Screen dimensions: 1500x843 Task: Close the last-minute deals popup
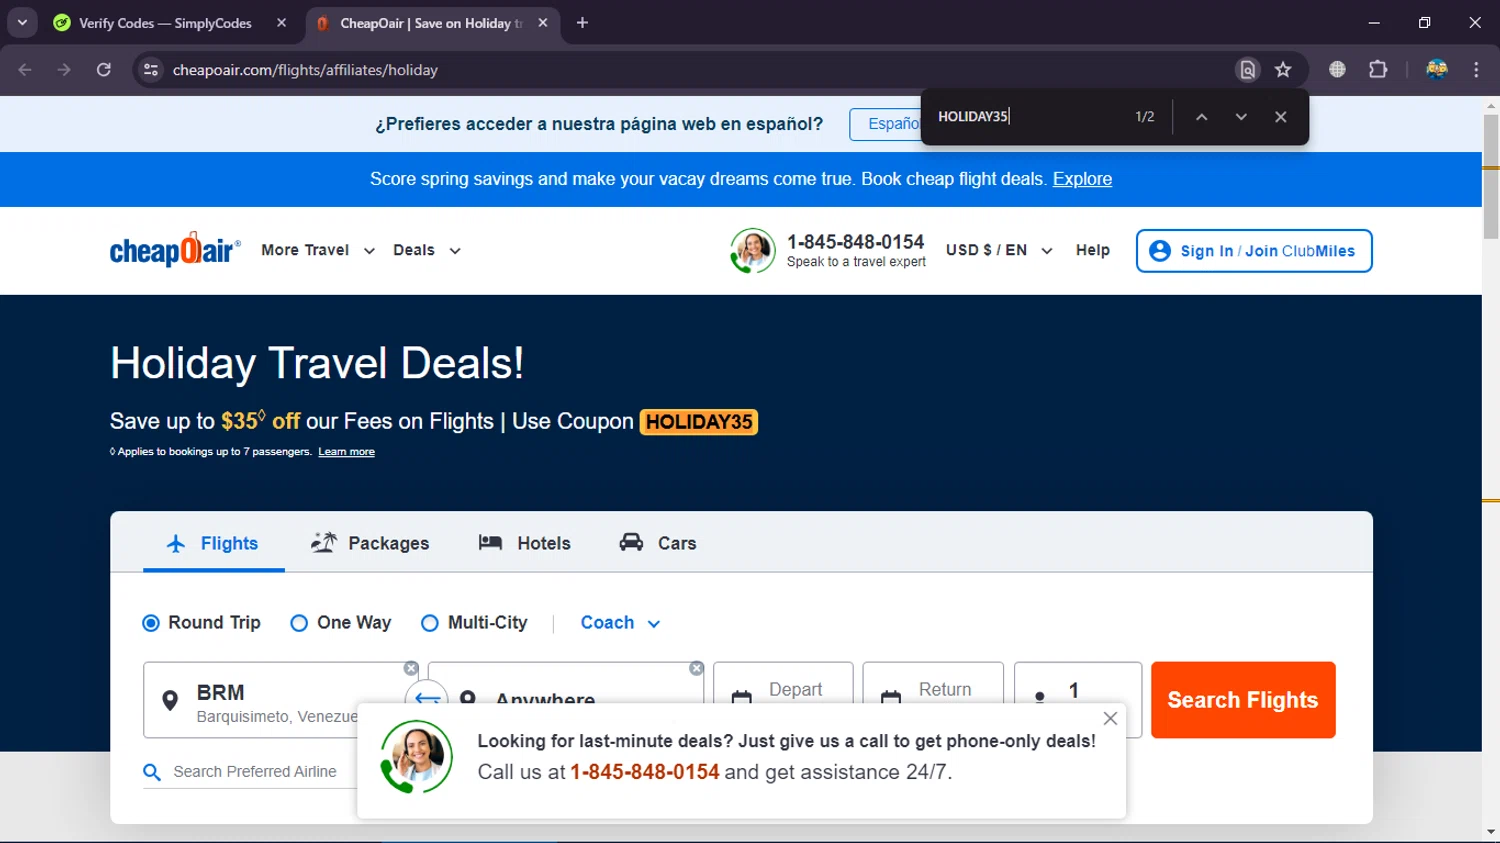1110,719
